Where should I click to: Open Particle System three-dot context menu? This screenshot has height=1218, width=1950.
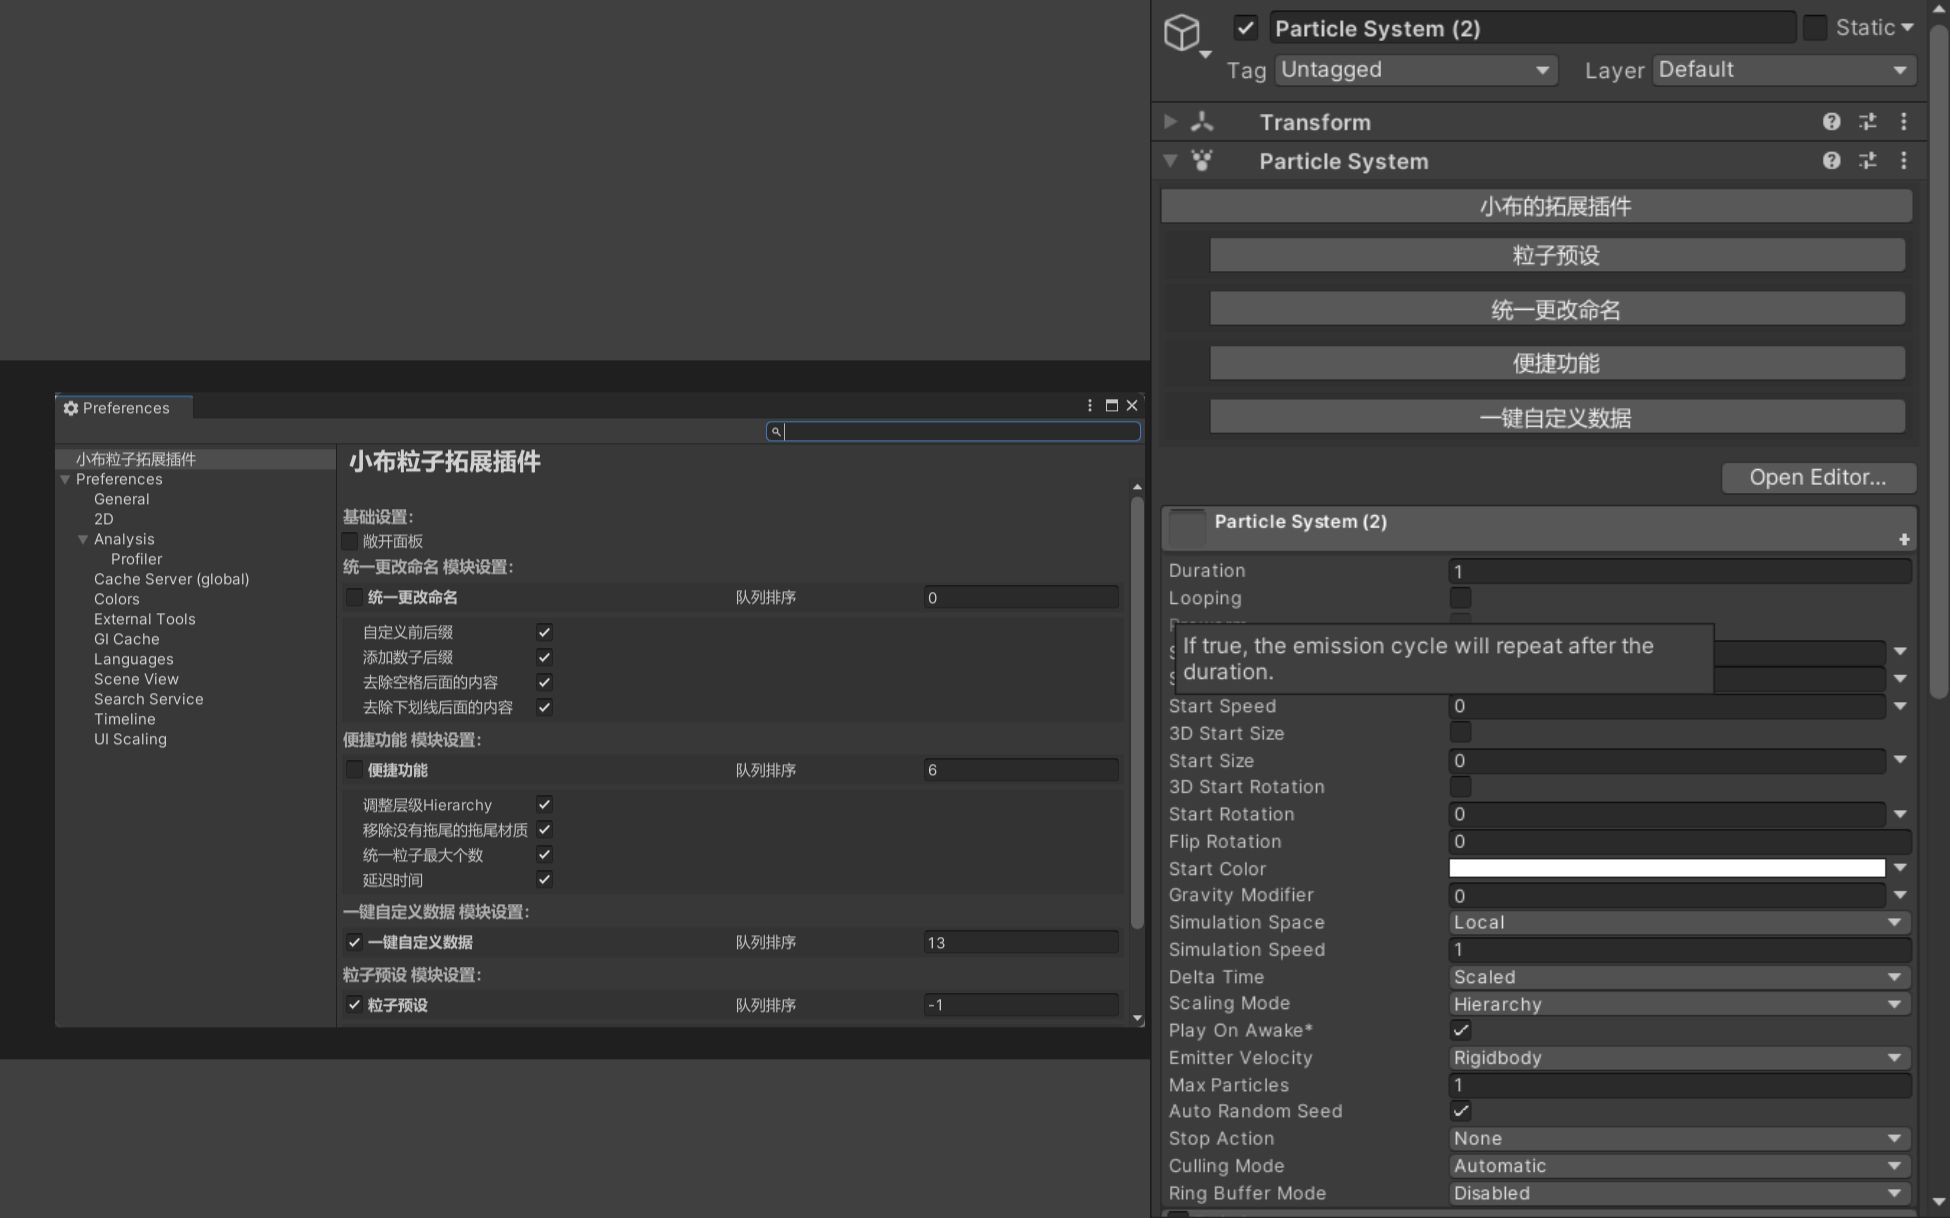click(x=1903, y=161)
